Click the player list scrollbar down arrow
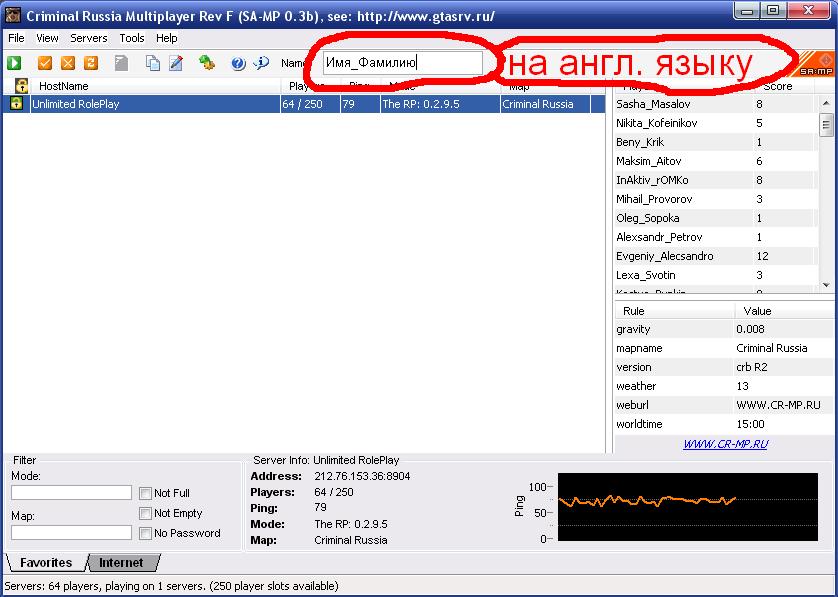This screenshot has width=838, height=597. [826, 285]
